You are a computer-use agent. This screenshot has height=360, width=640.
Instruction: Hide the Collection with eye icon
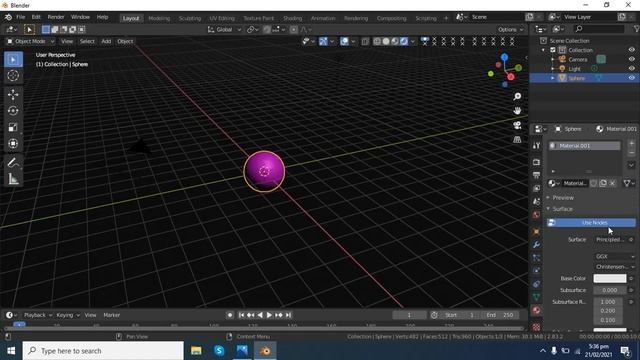(631, 50)
